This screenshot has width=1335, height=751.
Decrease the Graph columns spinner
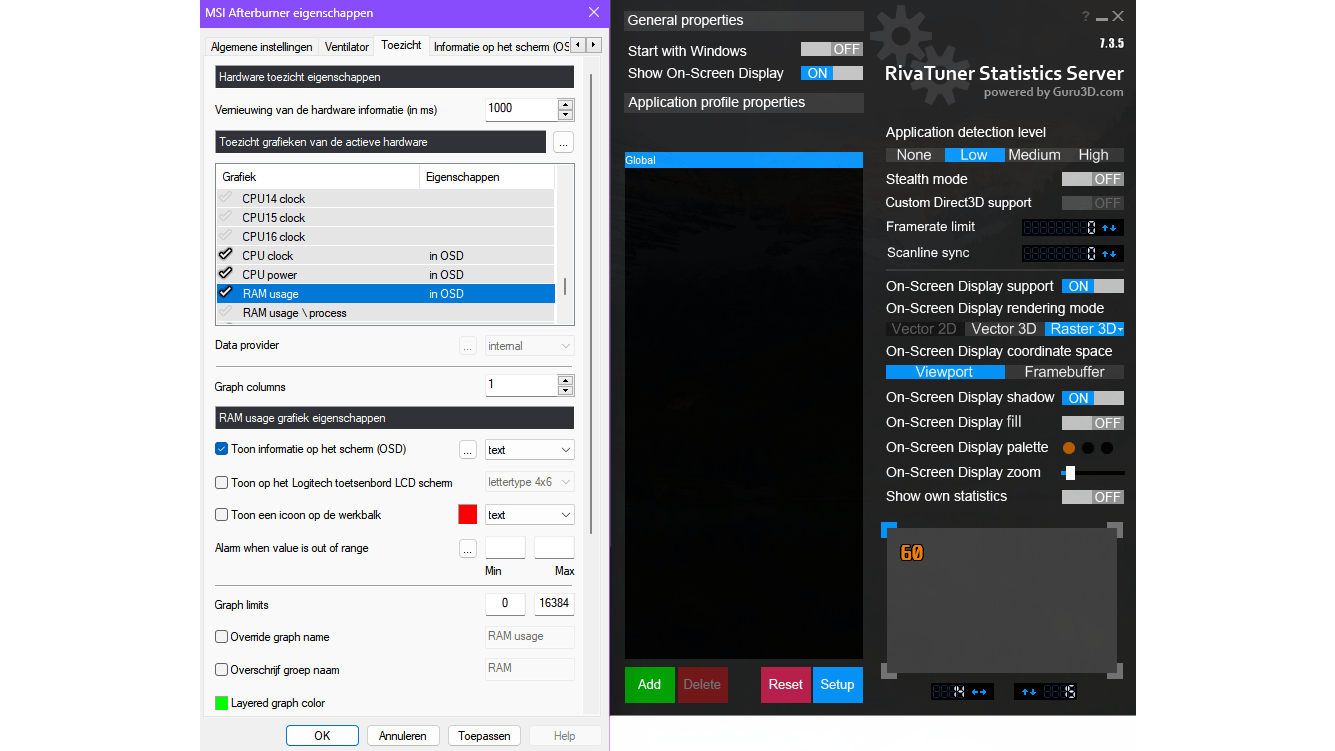tap(566, 390)
